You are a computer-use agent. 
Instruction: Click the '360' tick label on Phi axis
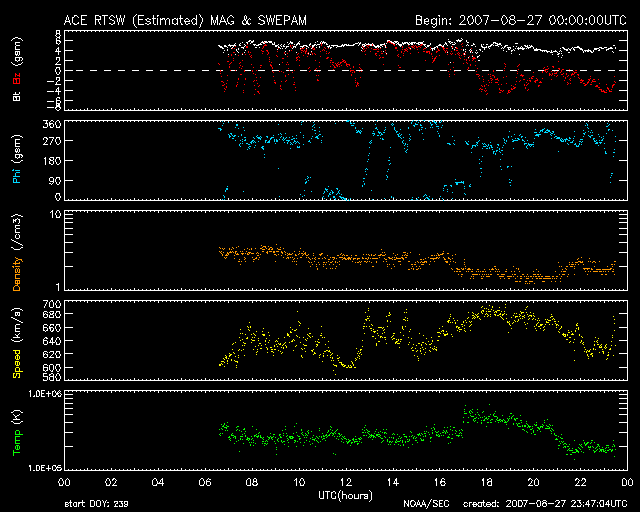[52, 125]
